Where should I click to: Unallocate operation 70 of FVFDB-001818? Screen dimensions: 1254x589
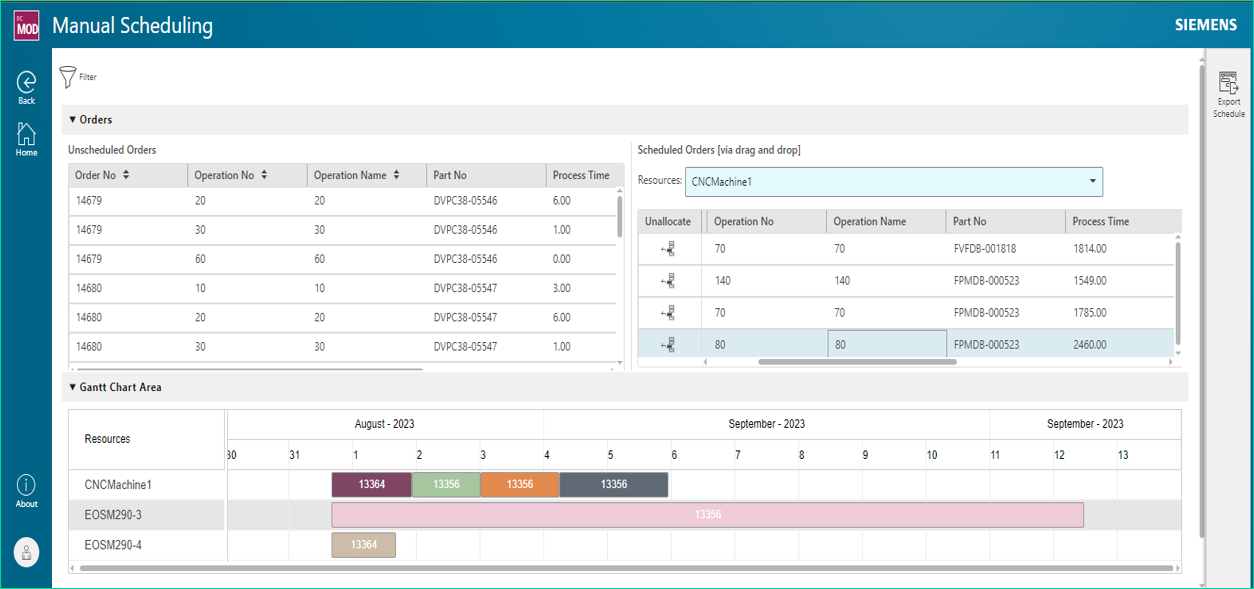pyautogui.click(x=669, y=249)
